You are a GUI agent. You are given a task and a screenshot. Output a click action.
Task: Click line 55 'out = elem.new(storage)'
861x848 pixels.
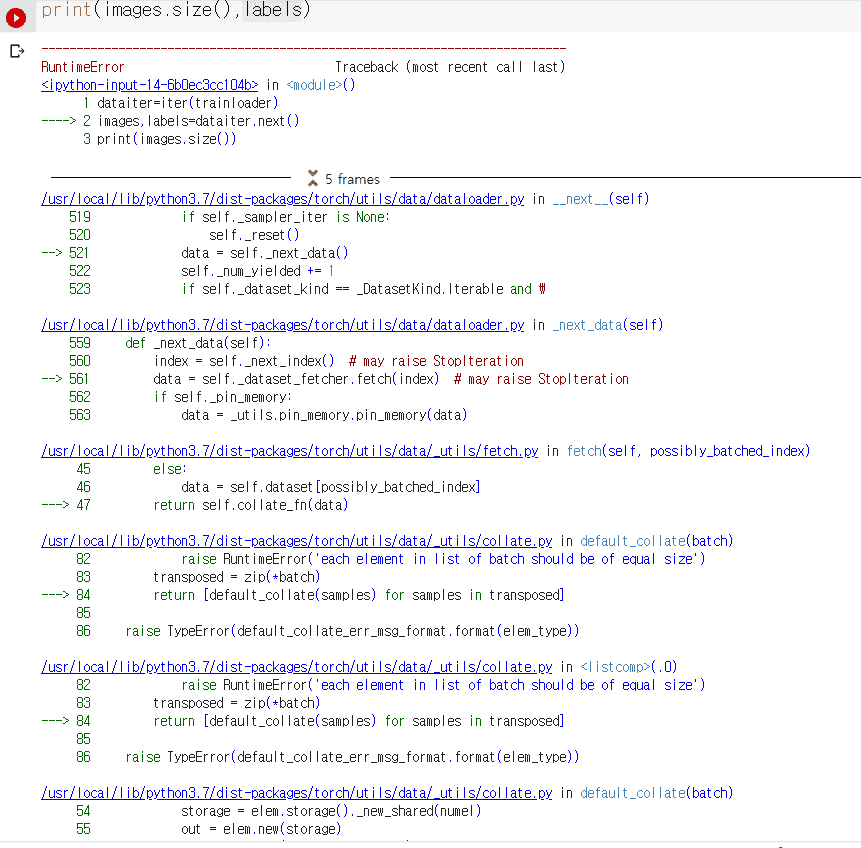[261, 829]
